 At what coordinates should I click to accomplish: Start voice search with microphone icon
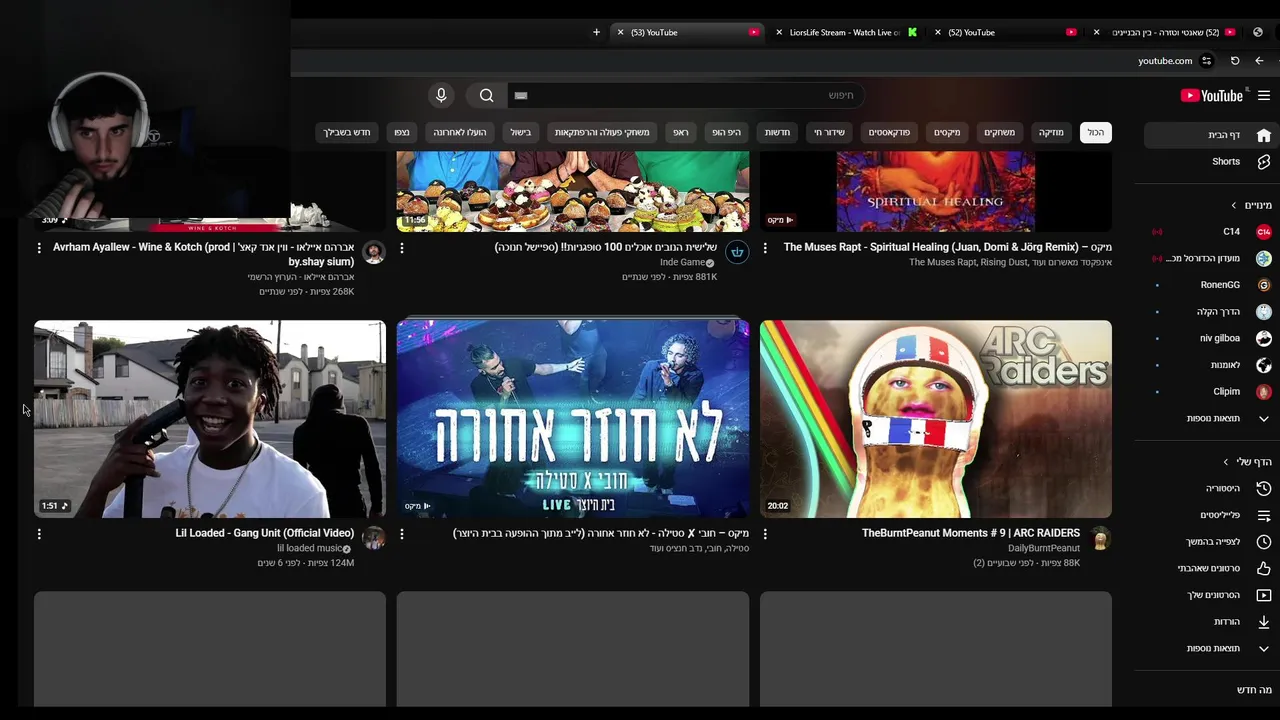[441, 95]
